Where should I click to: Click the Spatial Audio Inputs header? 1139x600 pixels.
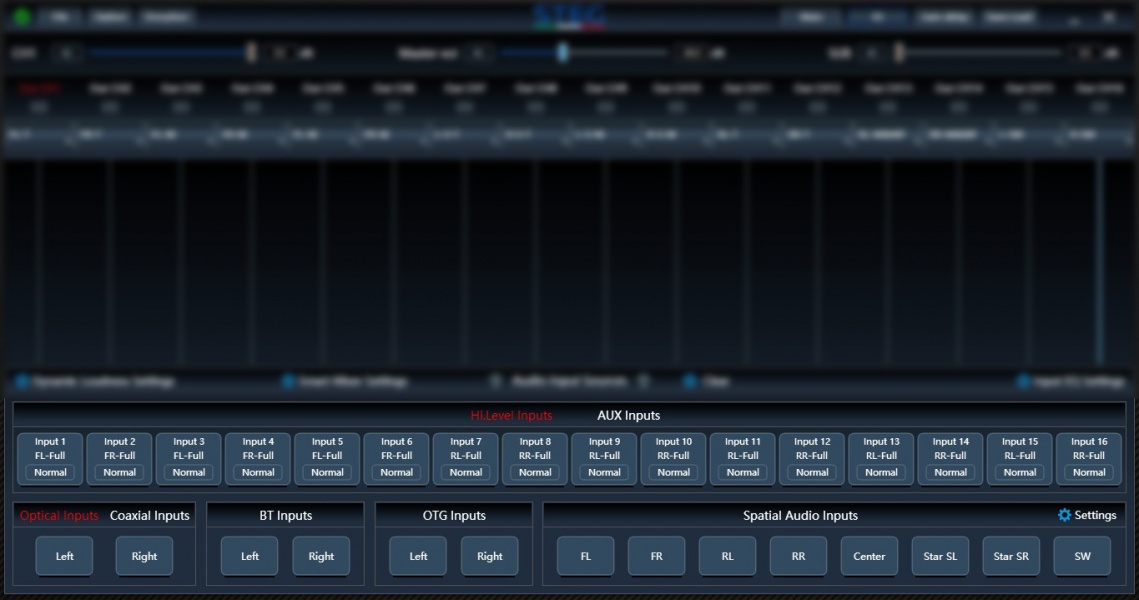click(x=800, y=516)
